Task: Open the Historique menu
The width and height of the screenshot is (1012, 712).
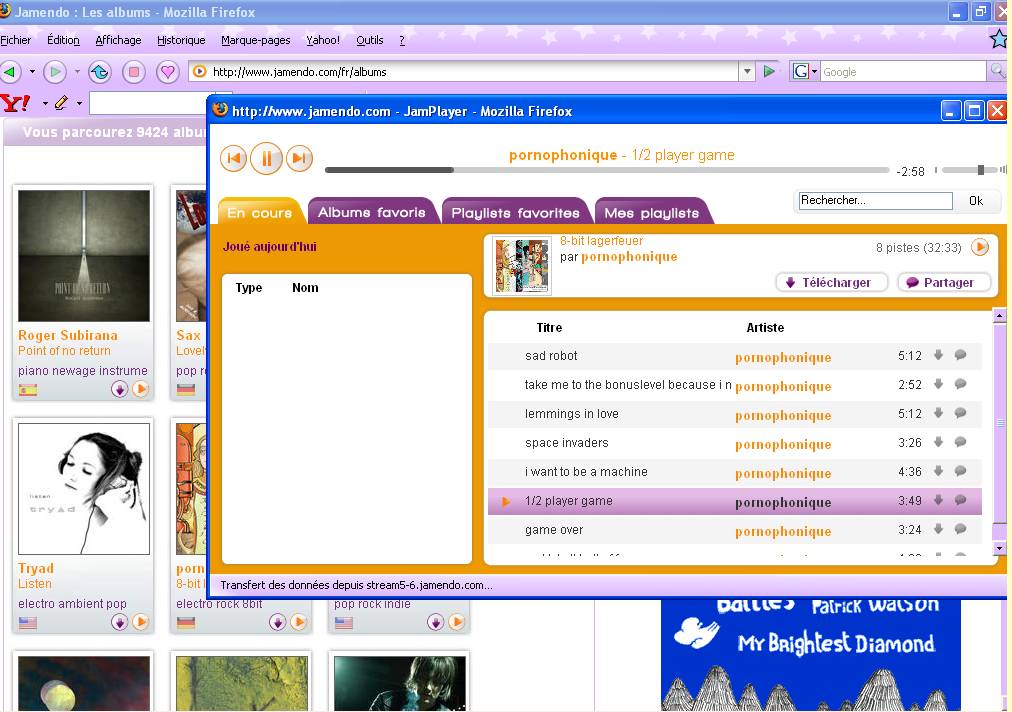Action: tap(181, 40)
